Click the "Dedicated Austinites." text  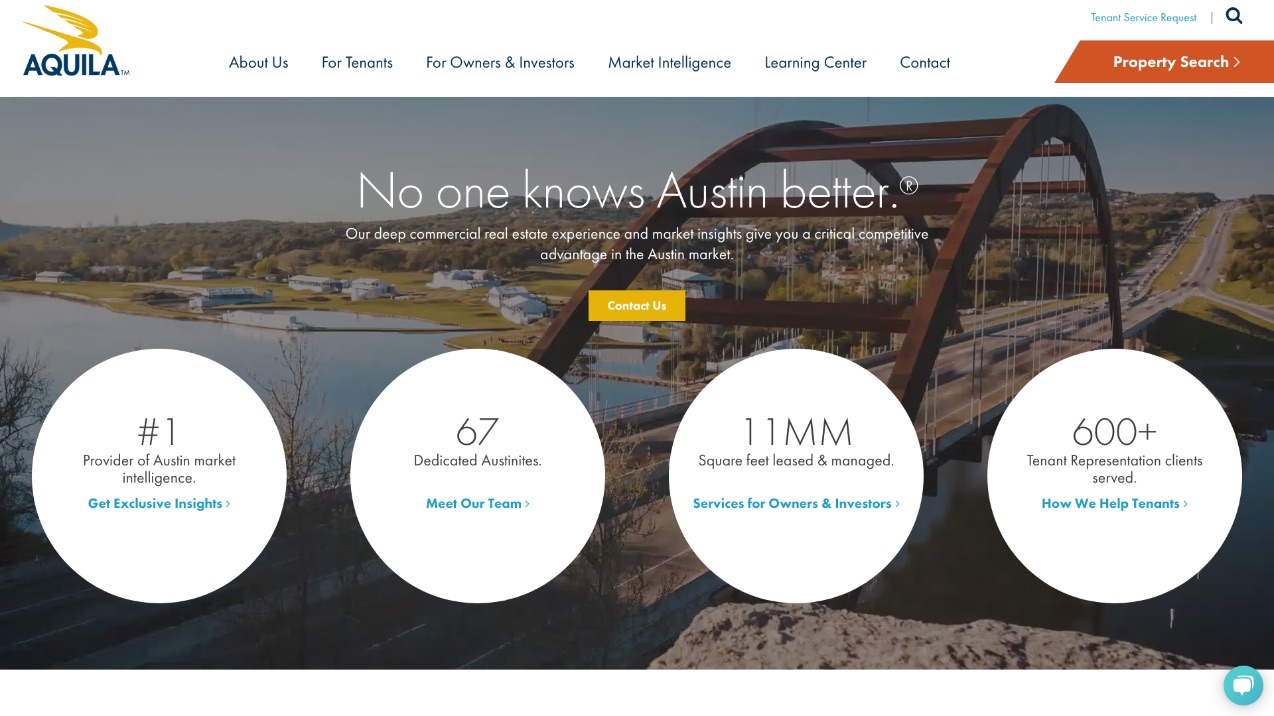point(478,461)
